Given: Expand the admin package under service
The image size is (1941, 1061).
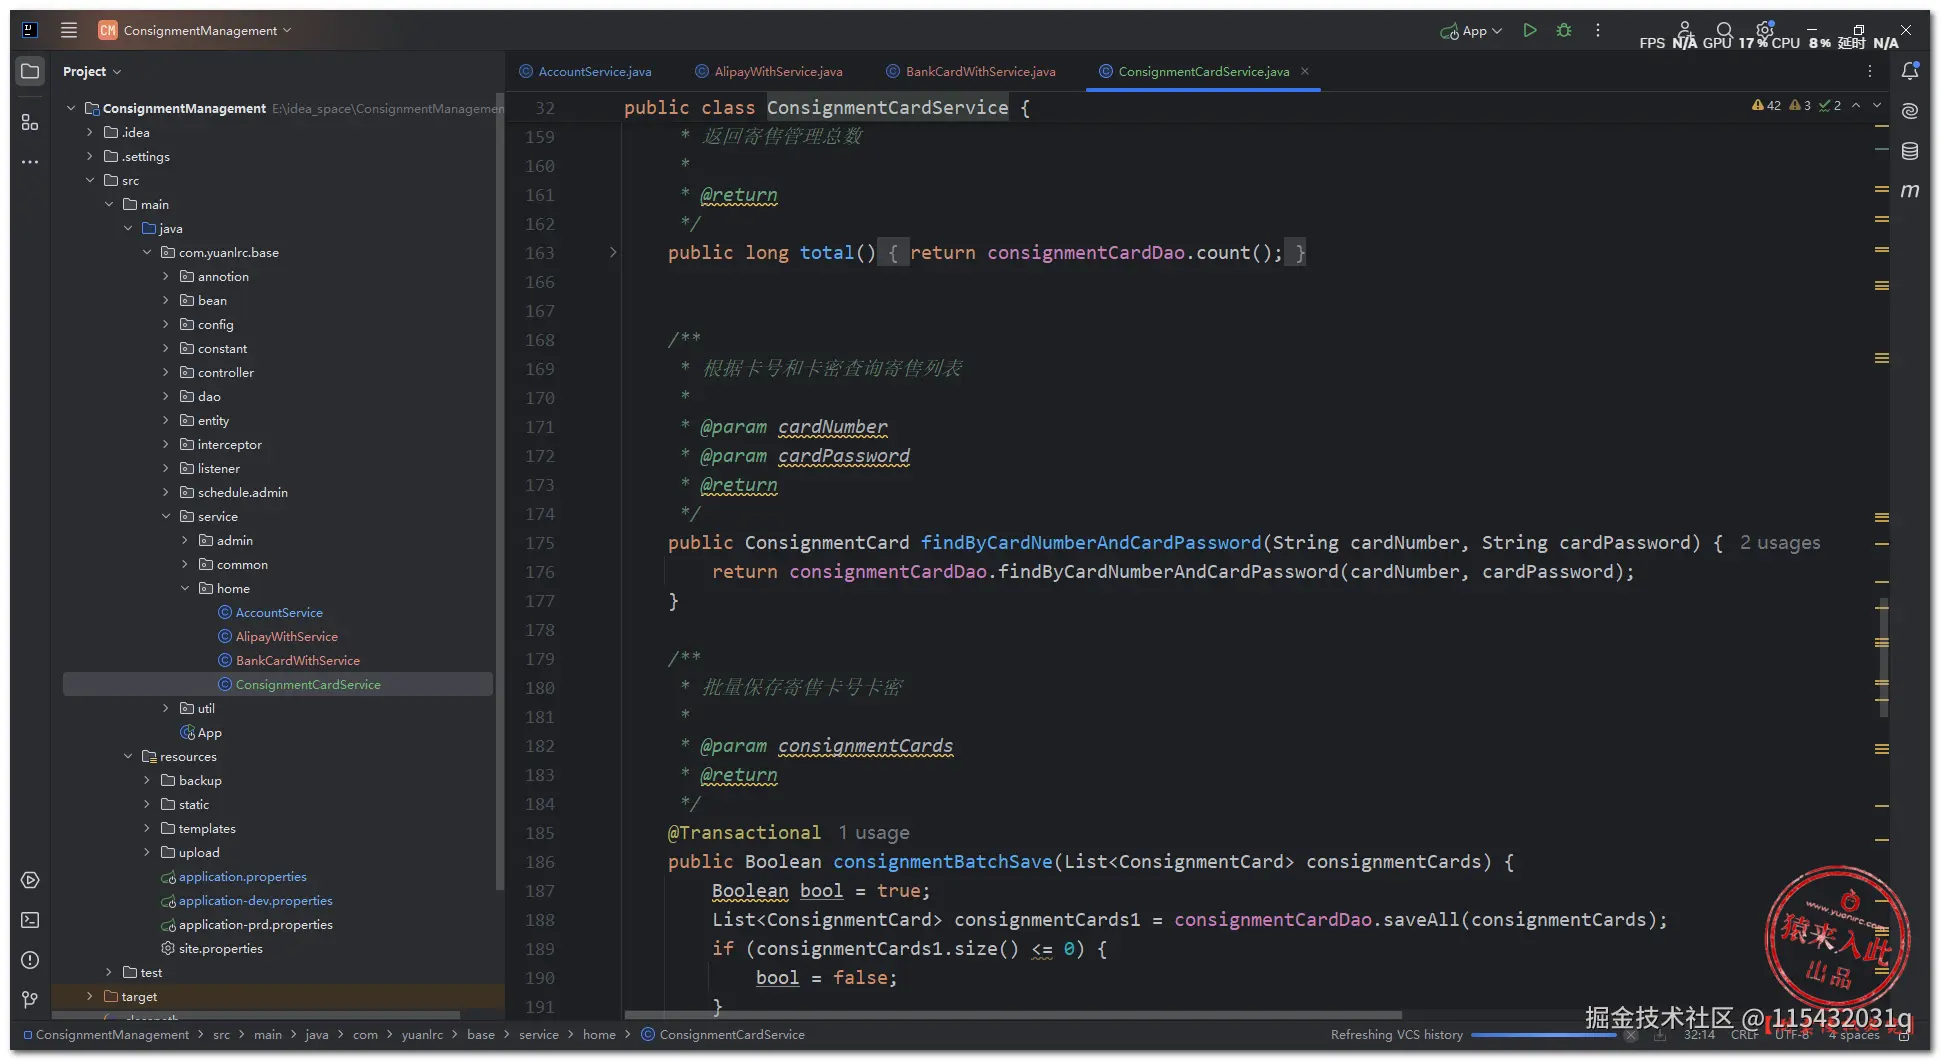Looking at the screenshot, I should pyautogui.click(x=185, y=540).
